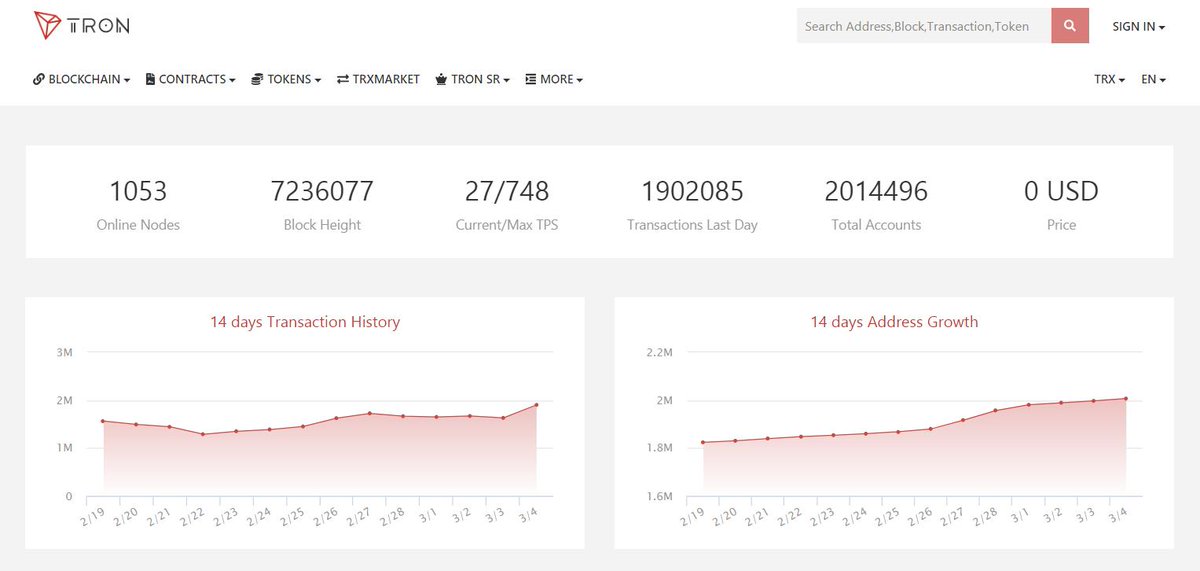The height and width of the screenshot is (571, 1200).
Task: Open the CONTRACTS menu
Action: tap(191, 79)
